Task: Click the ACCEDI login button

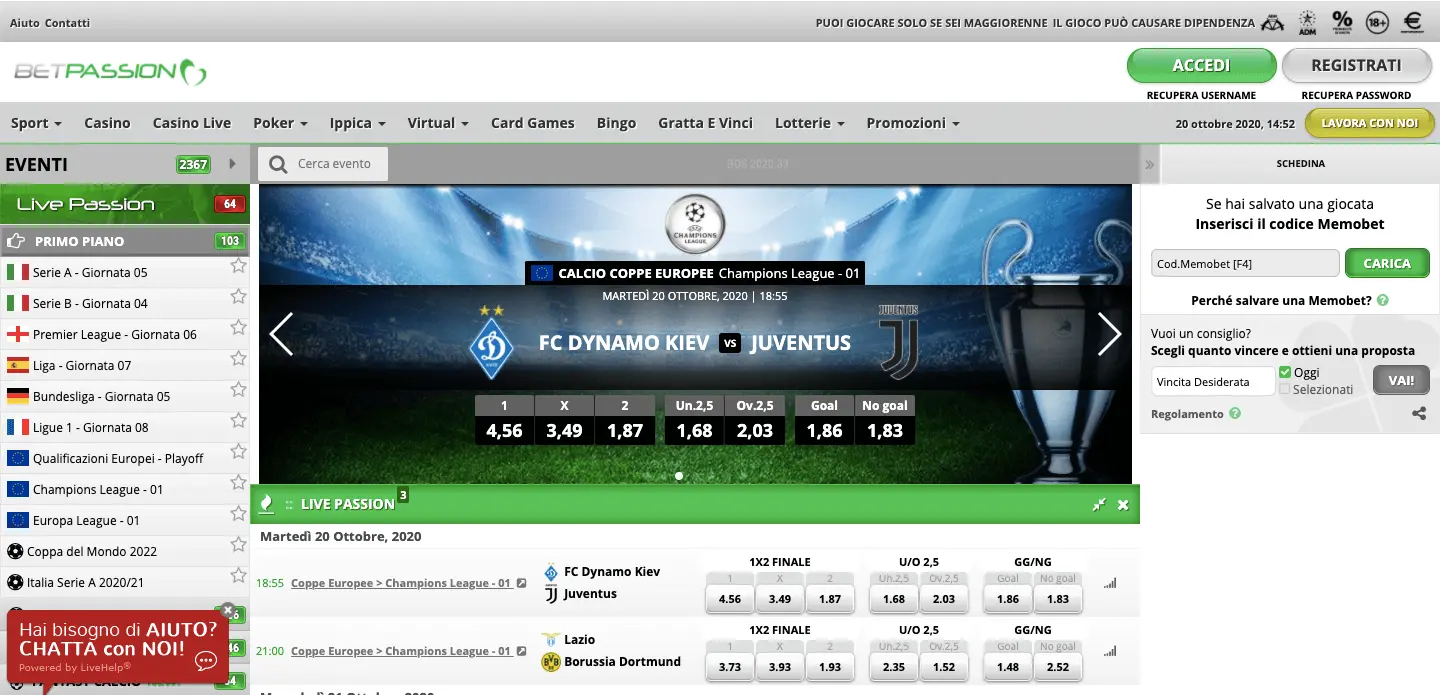Action: [1201, 65]
